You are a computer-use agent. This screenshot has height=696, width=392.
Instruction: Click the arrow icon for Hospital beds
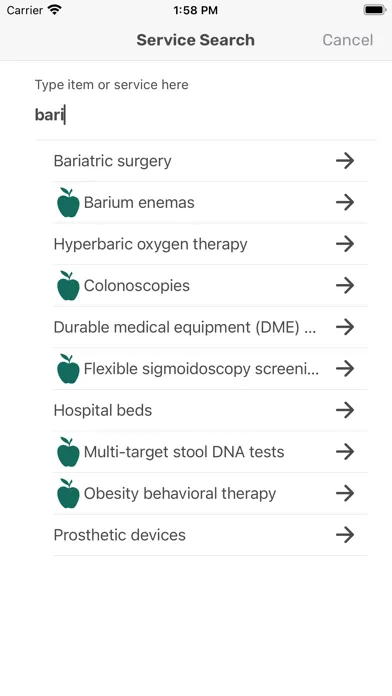(x=345, y=410)
